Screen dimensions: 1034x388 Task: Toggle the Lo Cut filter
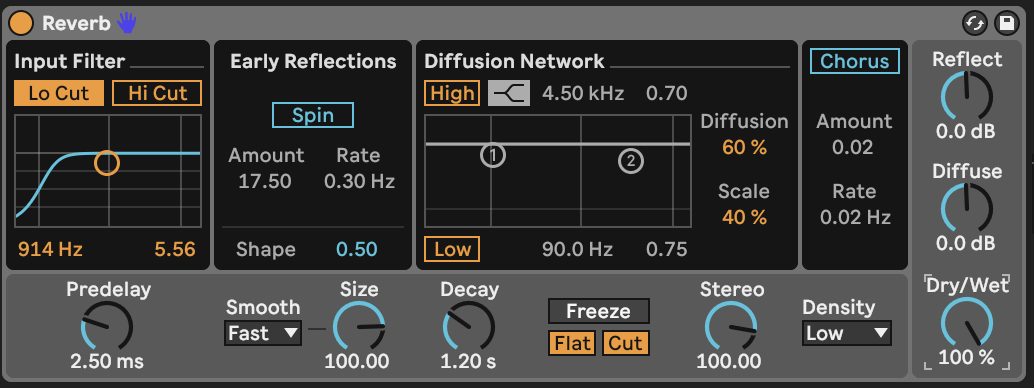point(59,93)
